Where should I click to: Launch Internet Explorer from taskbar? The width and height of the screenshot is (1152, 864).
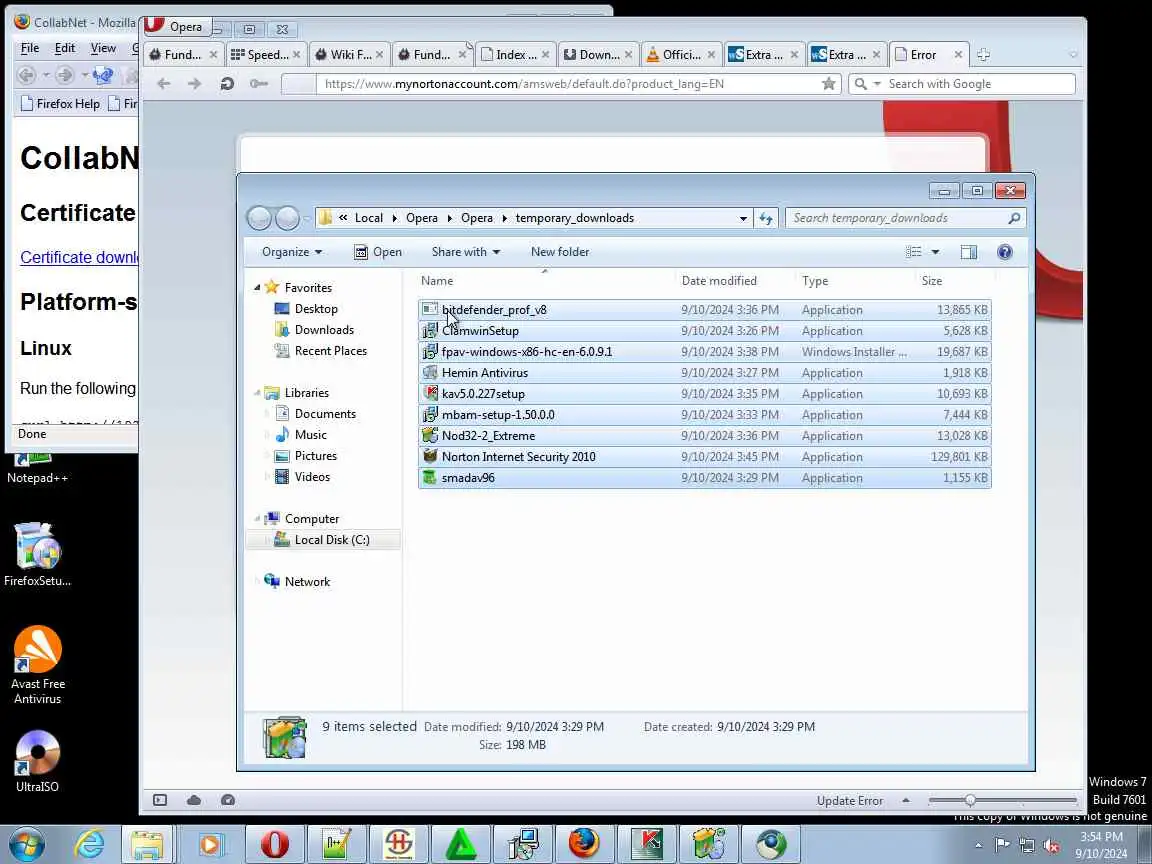[89, 844]
